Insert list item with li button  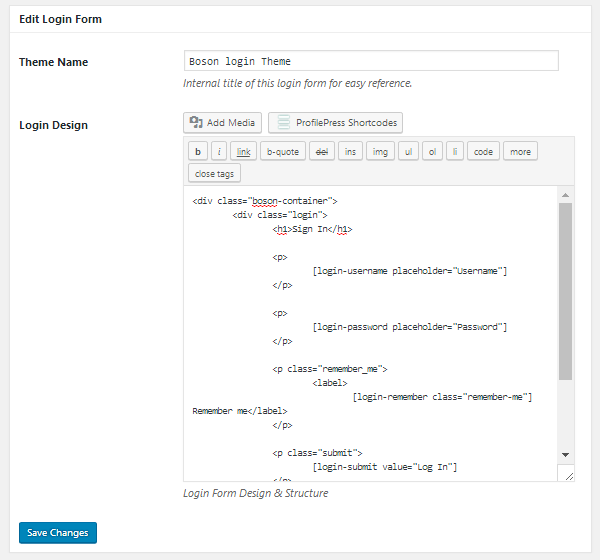click(455, 151)
